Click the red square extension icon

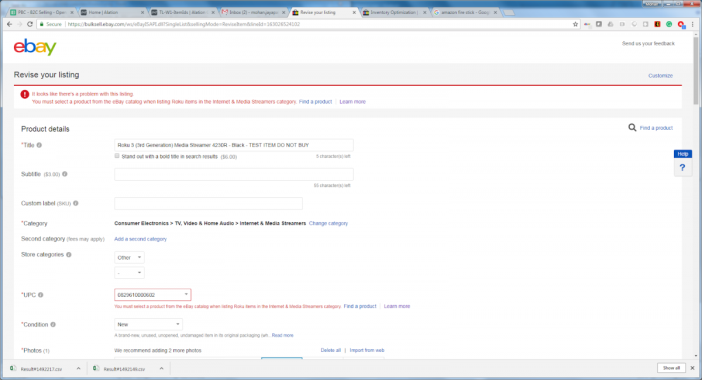tap(657, 24)
